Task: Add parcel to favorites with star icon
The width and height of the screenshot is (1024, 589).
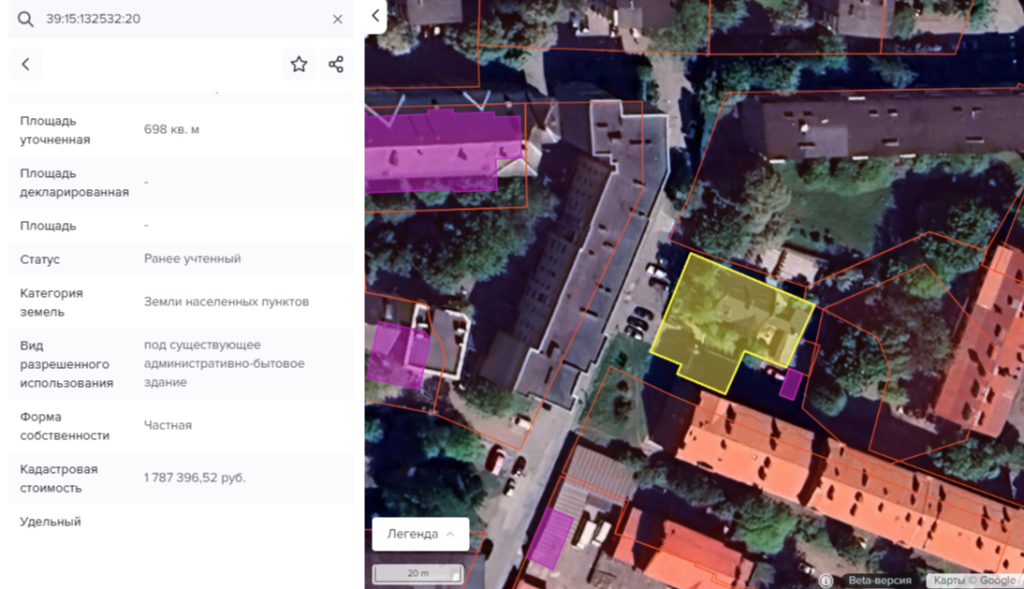Action: pos(298,64)
